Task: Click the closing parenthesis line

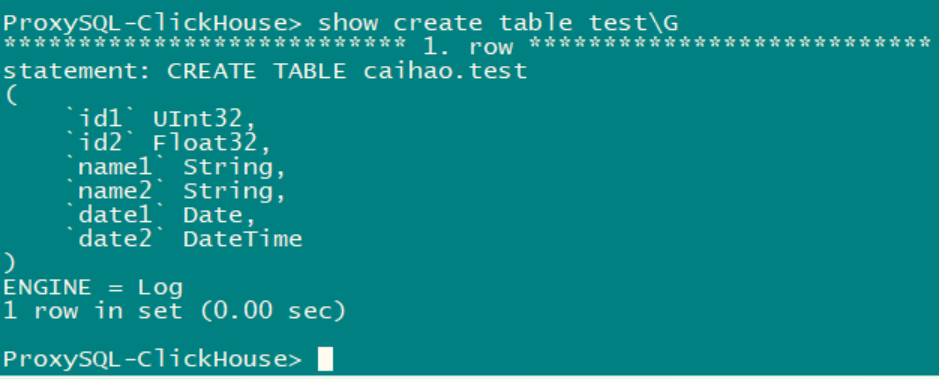Action: coord(10,263)
